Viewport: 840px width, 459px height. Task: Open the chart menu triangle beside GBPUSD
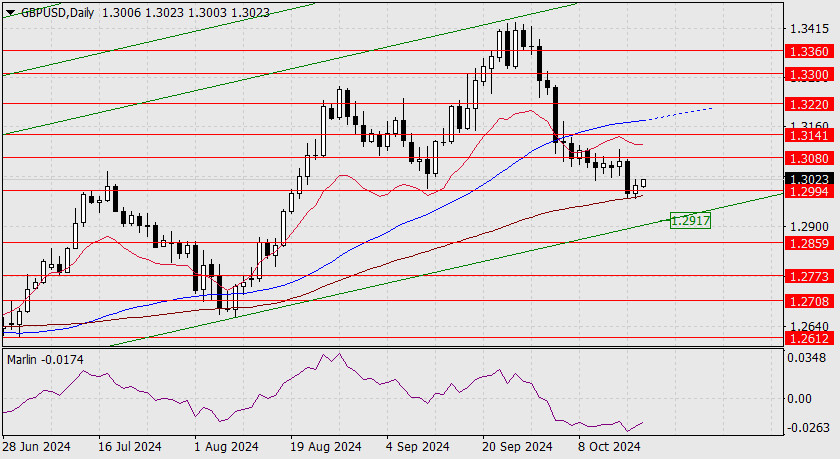[x=11, y=13]
